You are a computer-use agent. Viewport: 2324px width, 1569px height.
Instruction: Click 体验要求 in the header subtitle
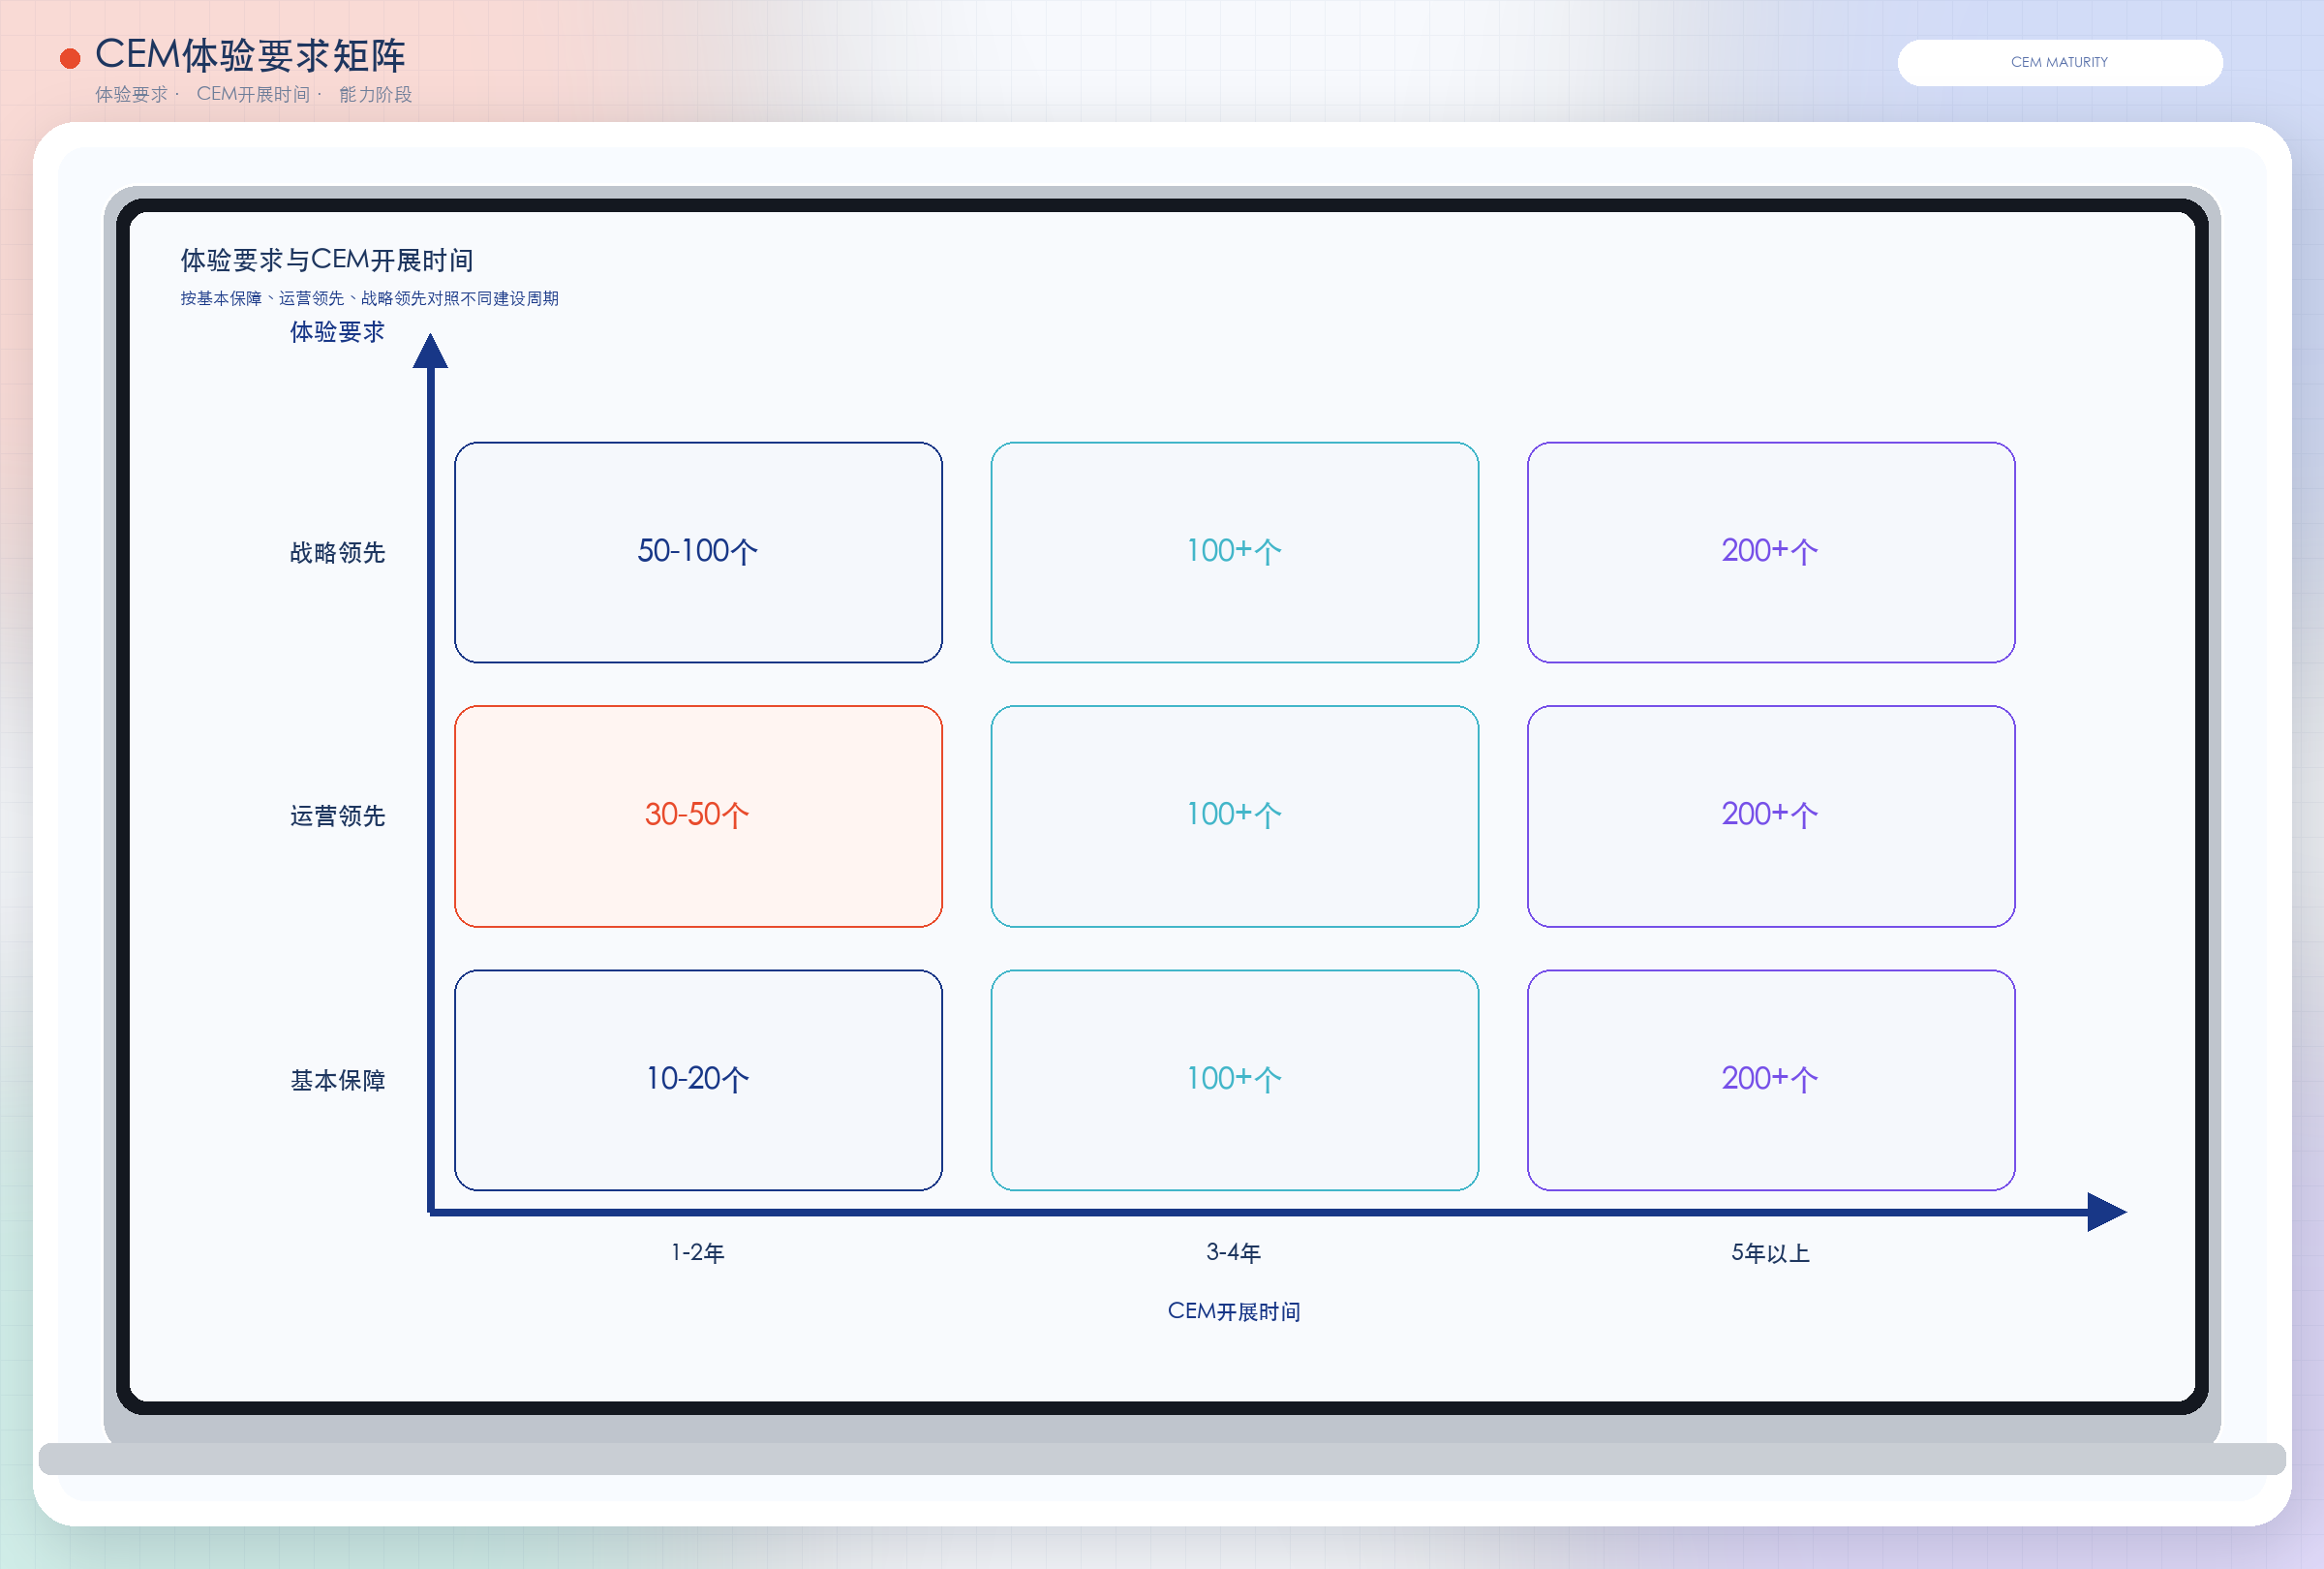point(131,94)
